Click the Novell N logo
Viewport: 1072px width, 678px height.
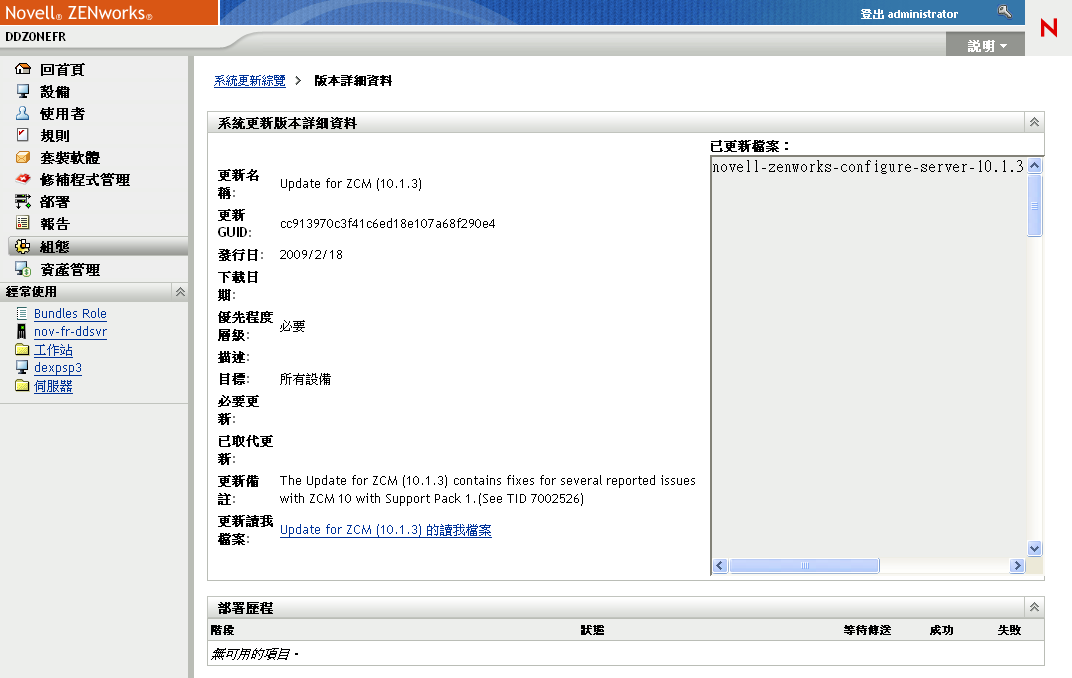(x=1048, y=28)
